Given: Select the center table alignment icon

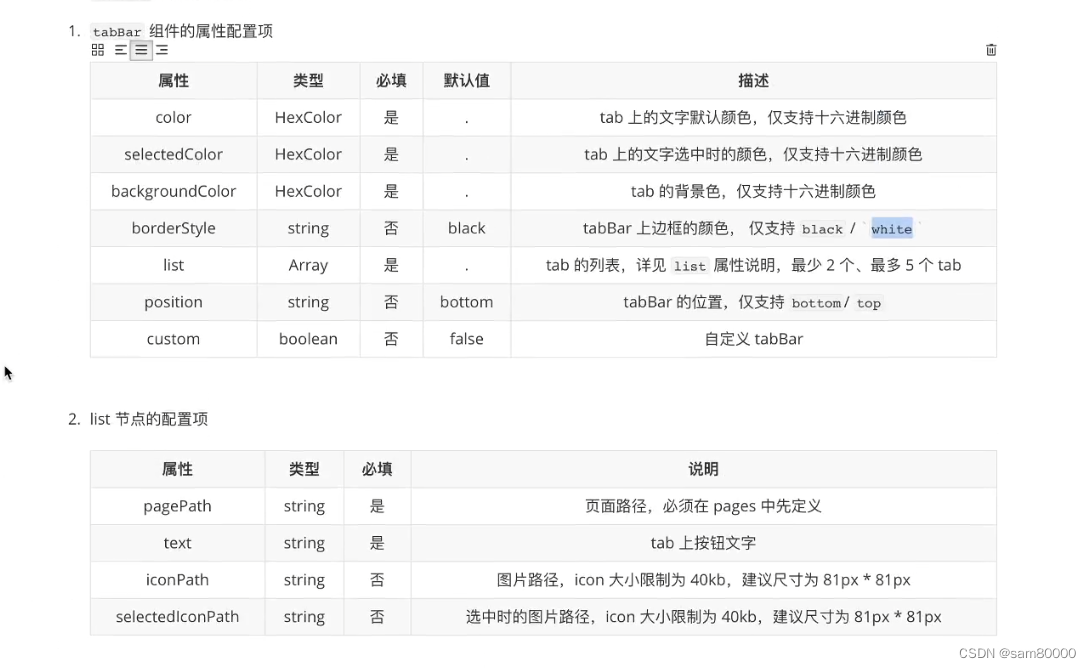Looking at the screenshot, I should (x=141, y=50).
